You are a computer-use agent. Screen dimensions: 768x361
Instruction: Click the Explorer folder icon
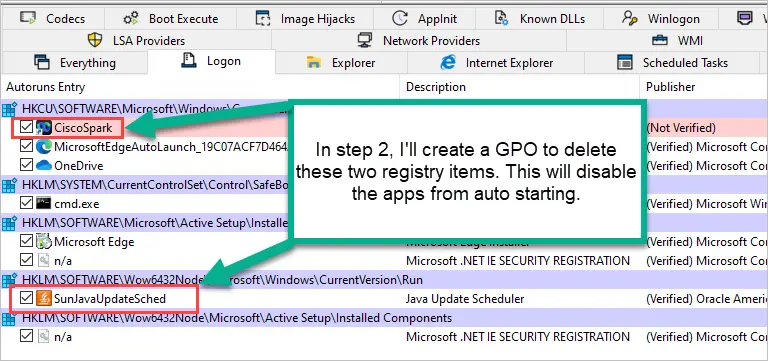(x=313, y=62)
